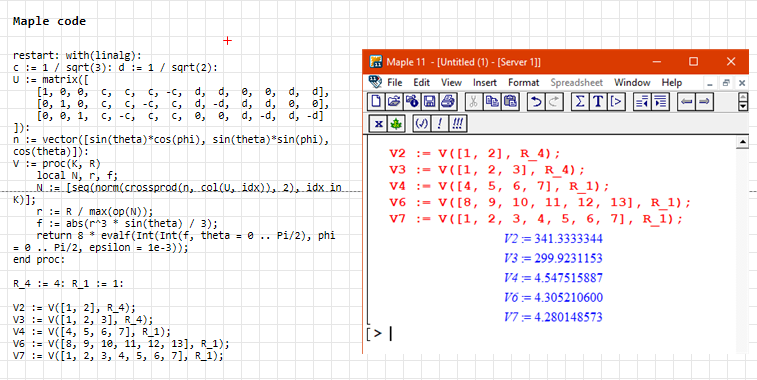Save the worksheet with the floppy icon
The image size is (757, 380).
[x=429, y=101]
